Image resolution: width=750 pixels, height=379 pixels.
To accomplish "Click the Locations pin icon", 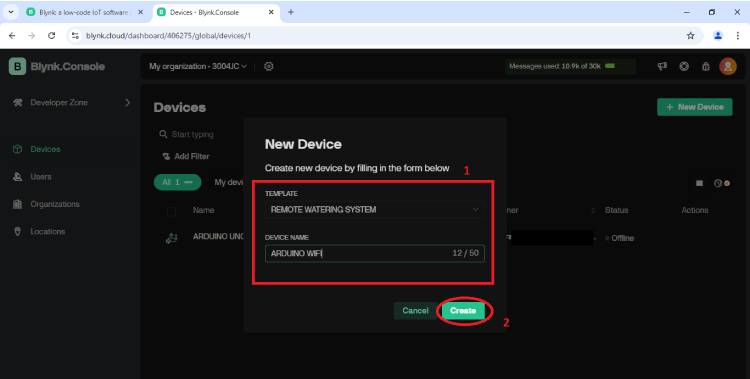I will click(x=18, y=231).
